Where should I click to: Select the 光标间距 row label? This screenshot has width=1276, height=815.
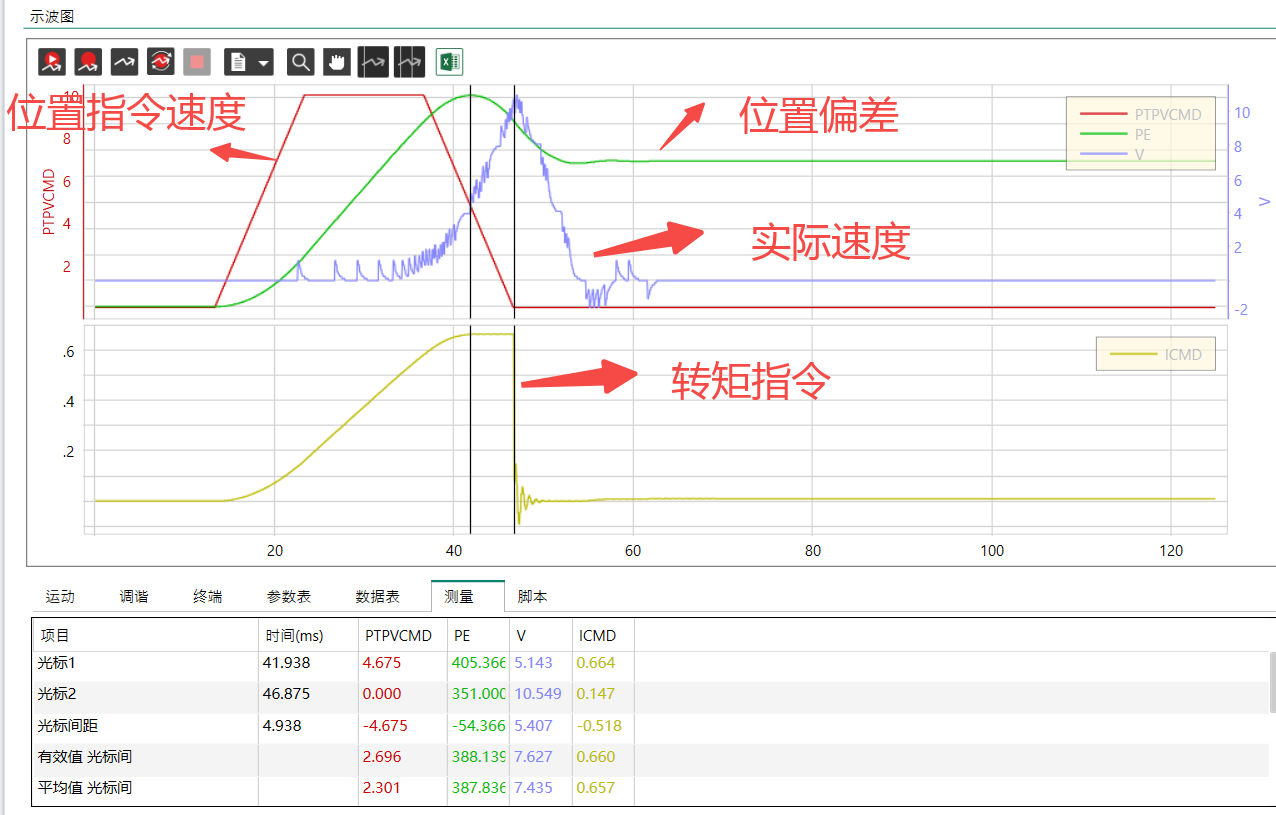tap(68, 726)
